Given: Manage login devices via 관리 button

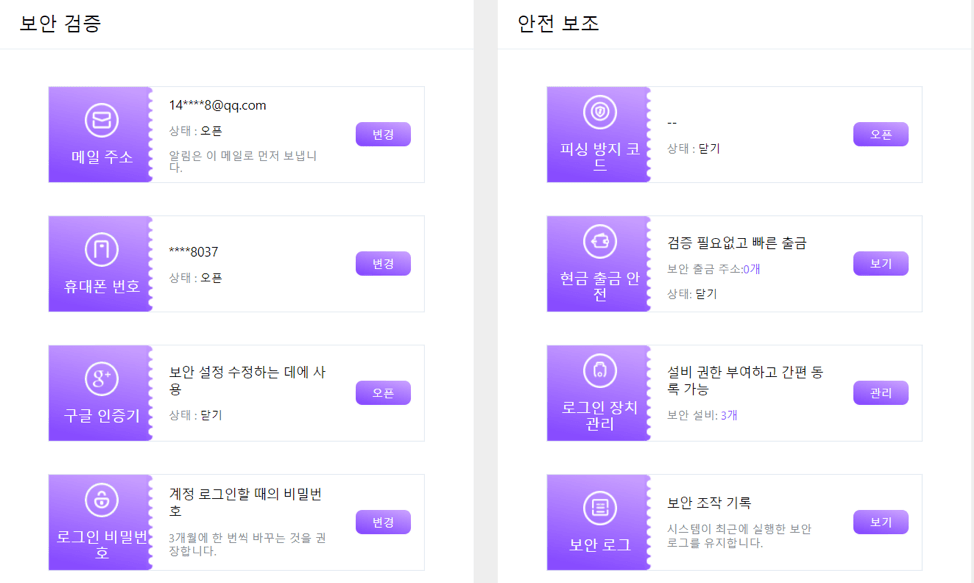Looking at the screenshot, I should (880, 393).
